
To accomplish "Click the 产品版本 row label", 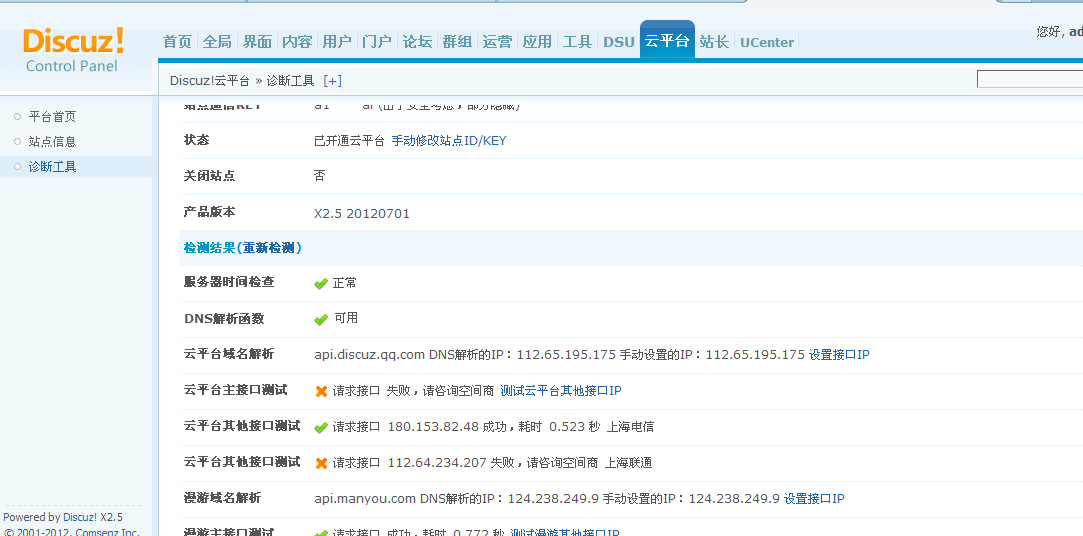I will [x=209, y=212].
